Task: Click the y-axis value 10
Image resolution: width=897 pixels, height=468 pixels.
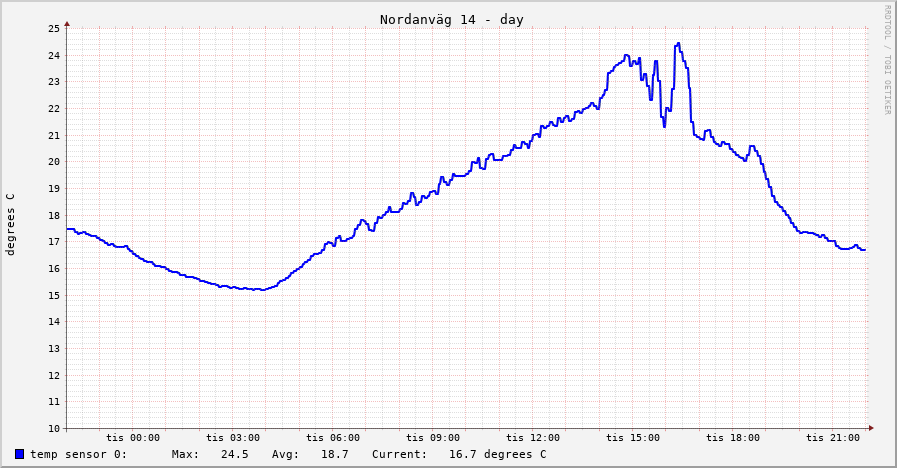Action: pos(54,429)
